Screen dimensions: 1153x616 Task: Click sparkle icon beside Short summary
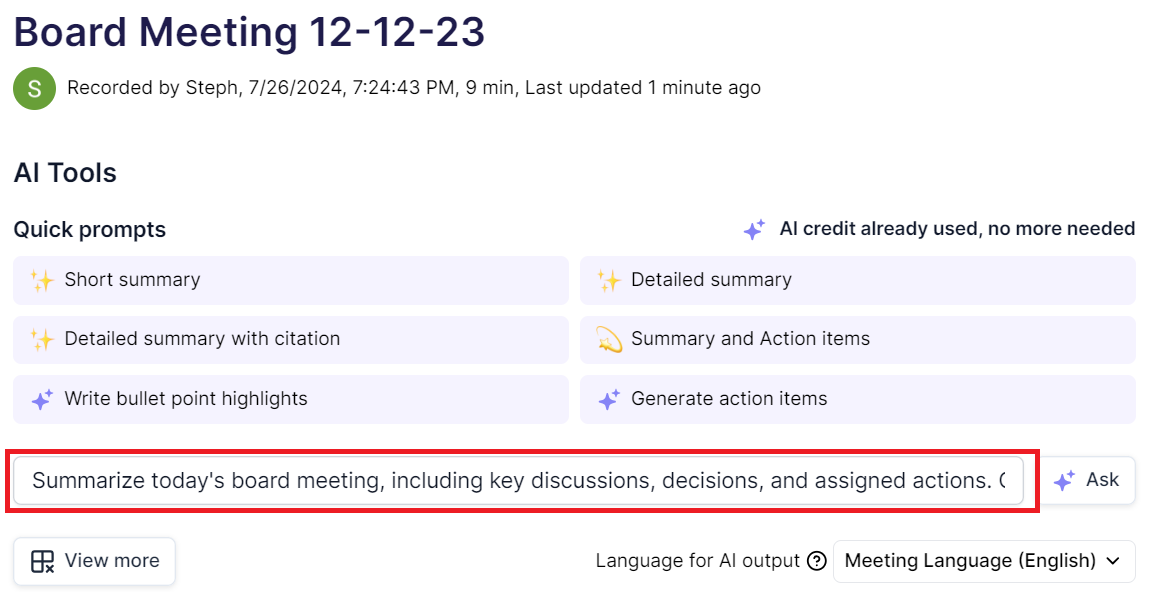click(41, 280)
